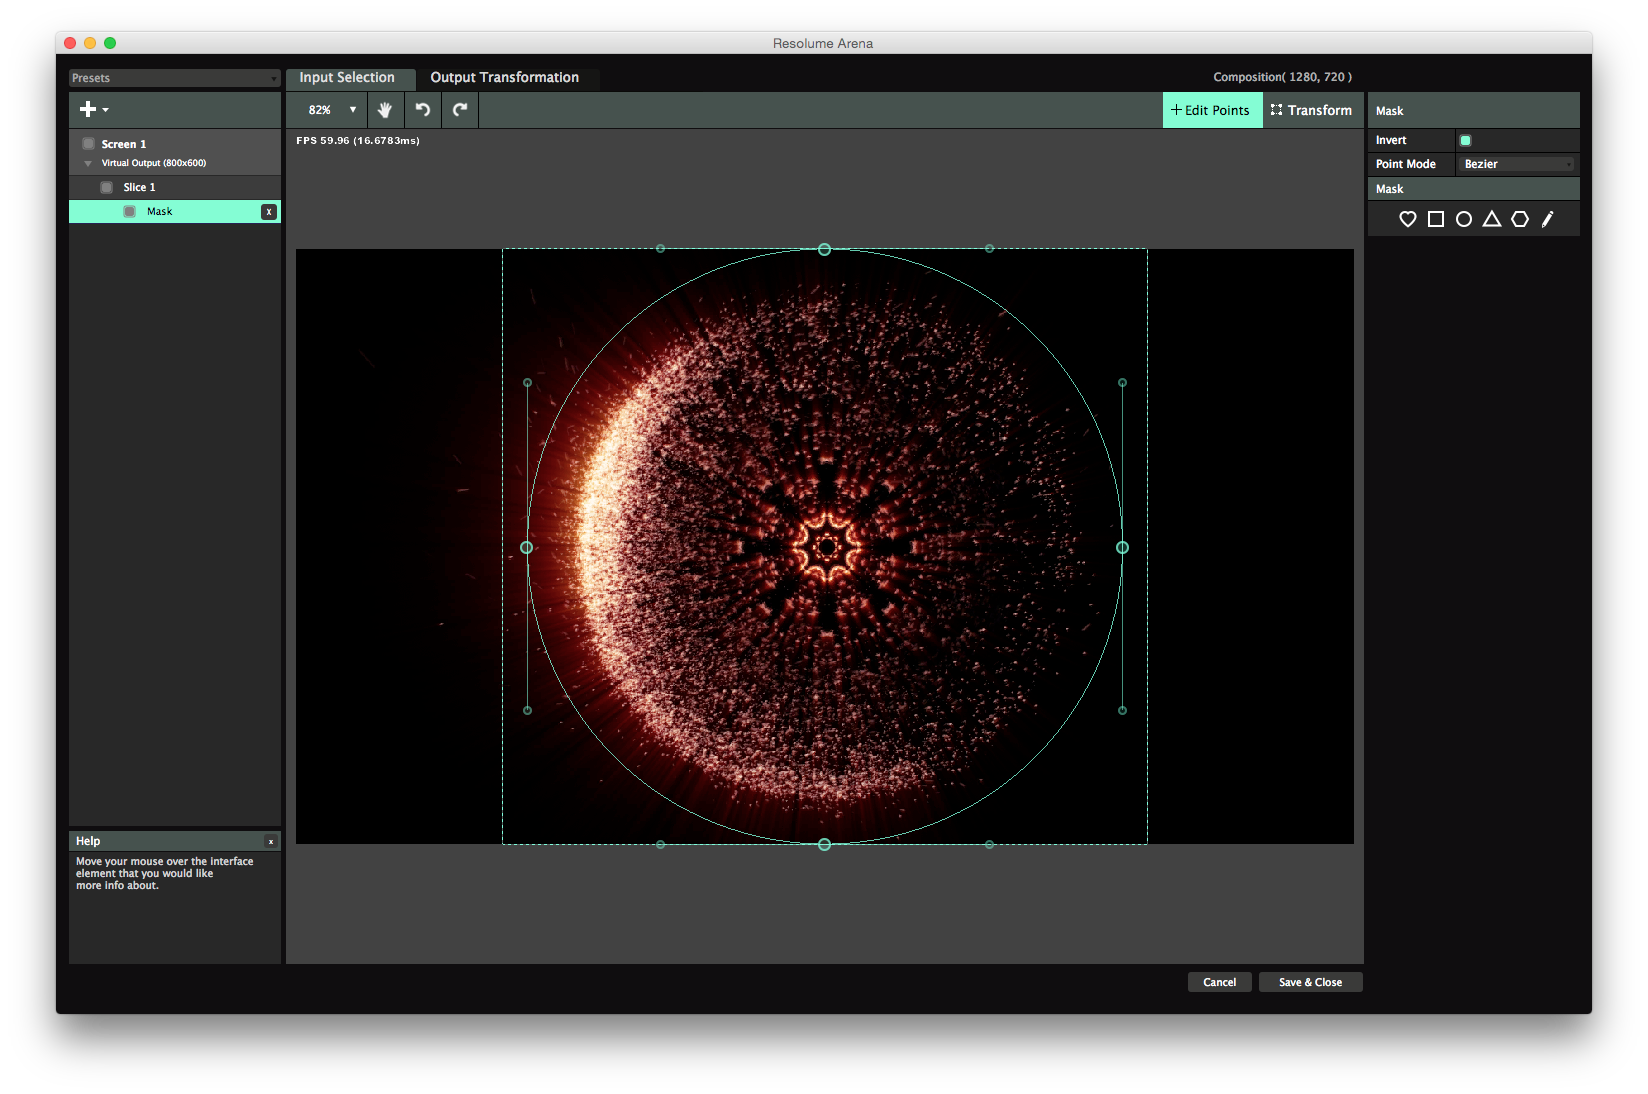Image resolution: width=1648 pixels, height=1094 pixels.
Task: Activate the freehand pen mask tool
Action: pos(1547,219)
